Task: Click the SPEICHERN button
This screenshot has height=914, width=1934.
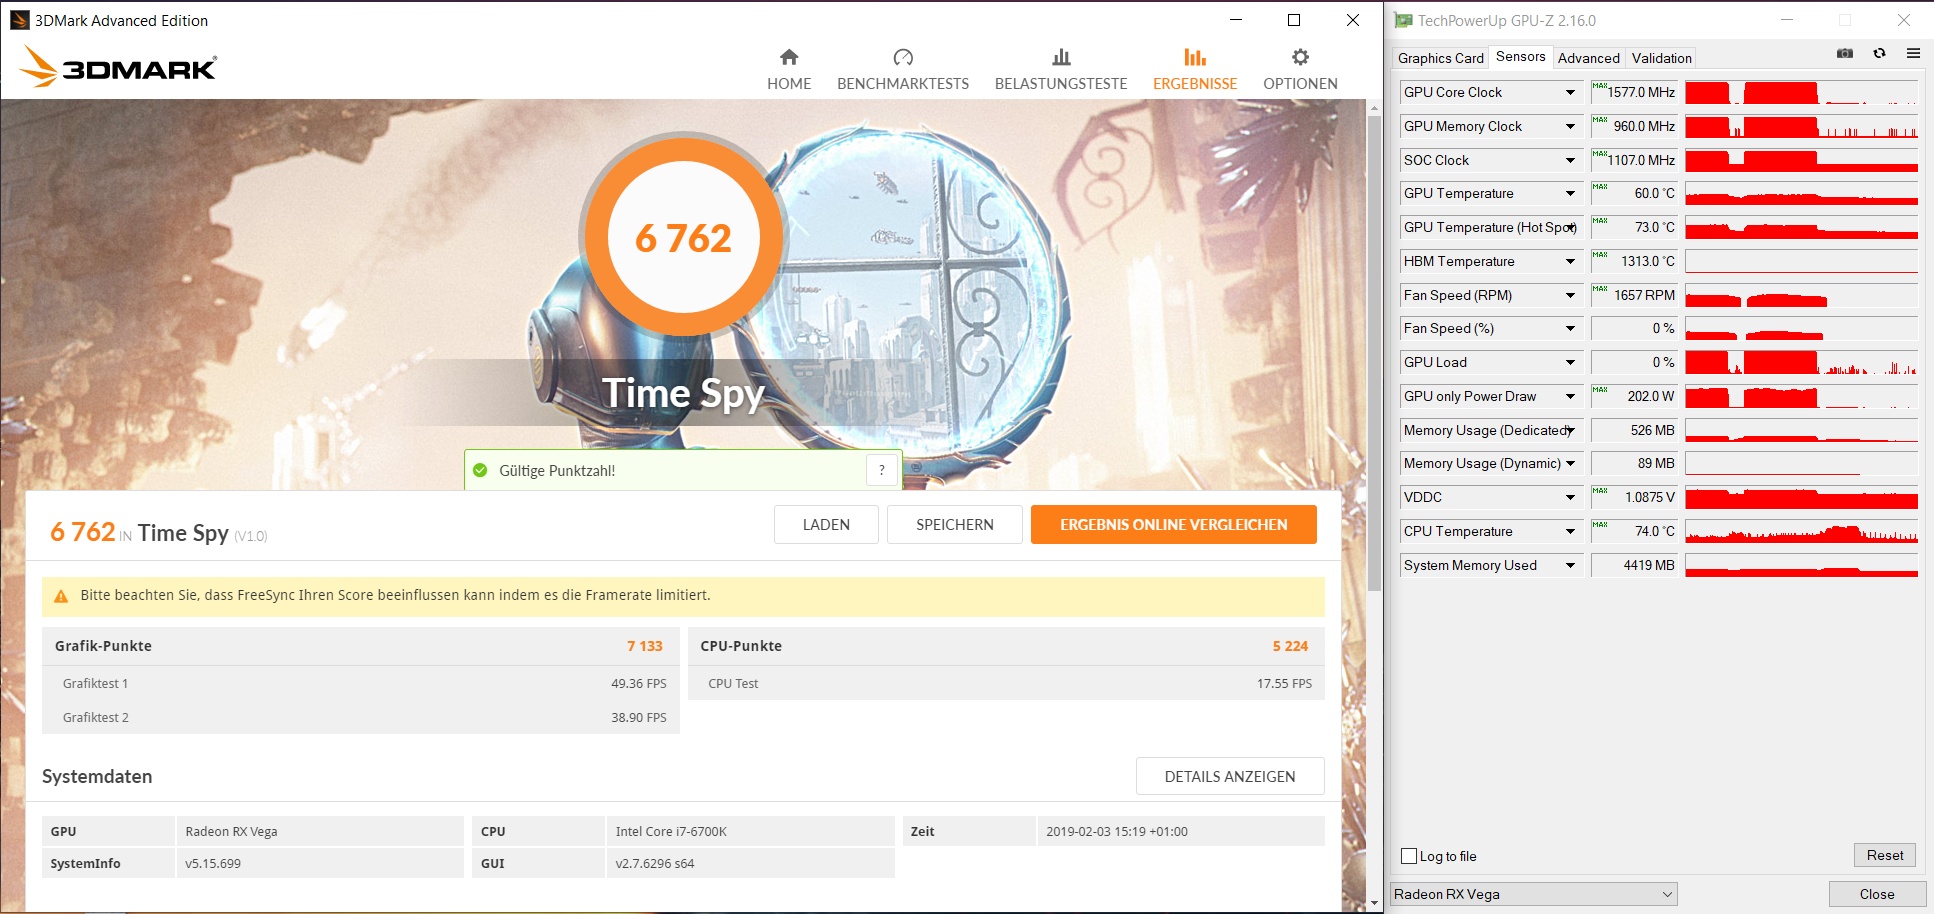Action: coord(955,525)
